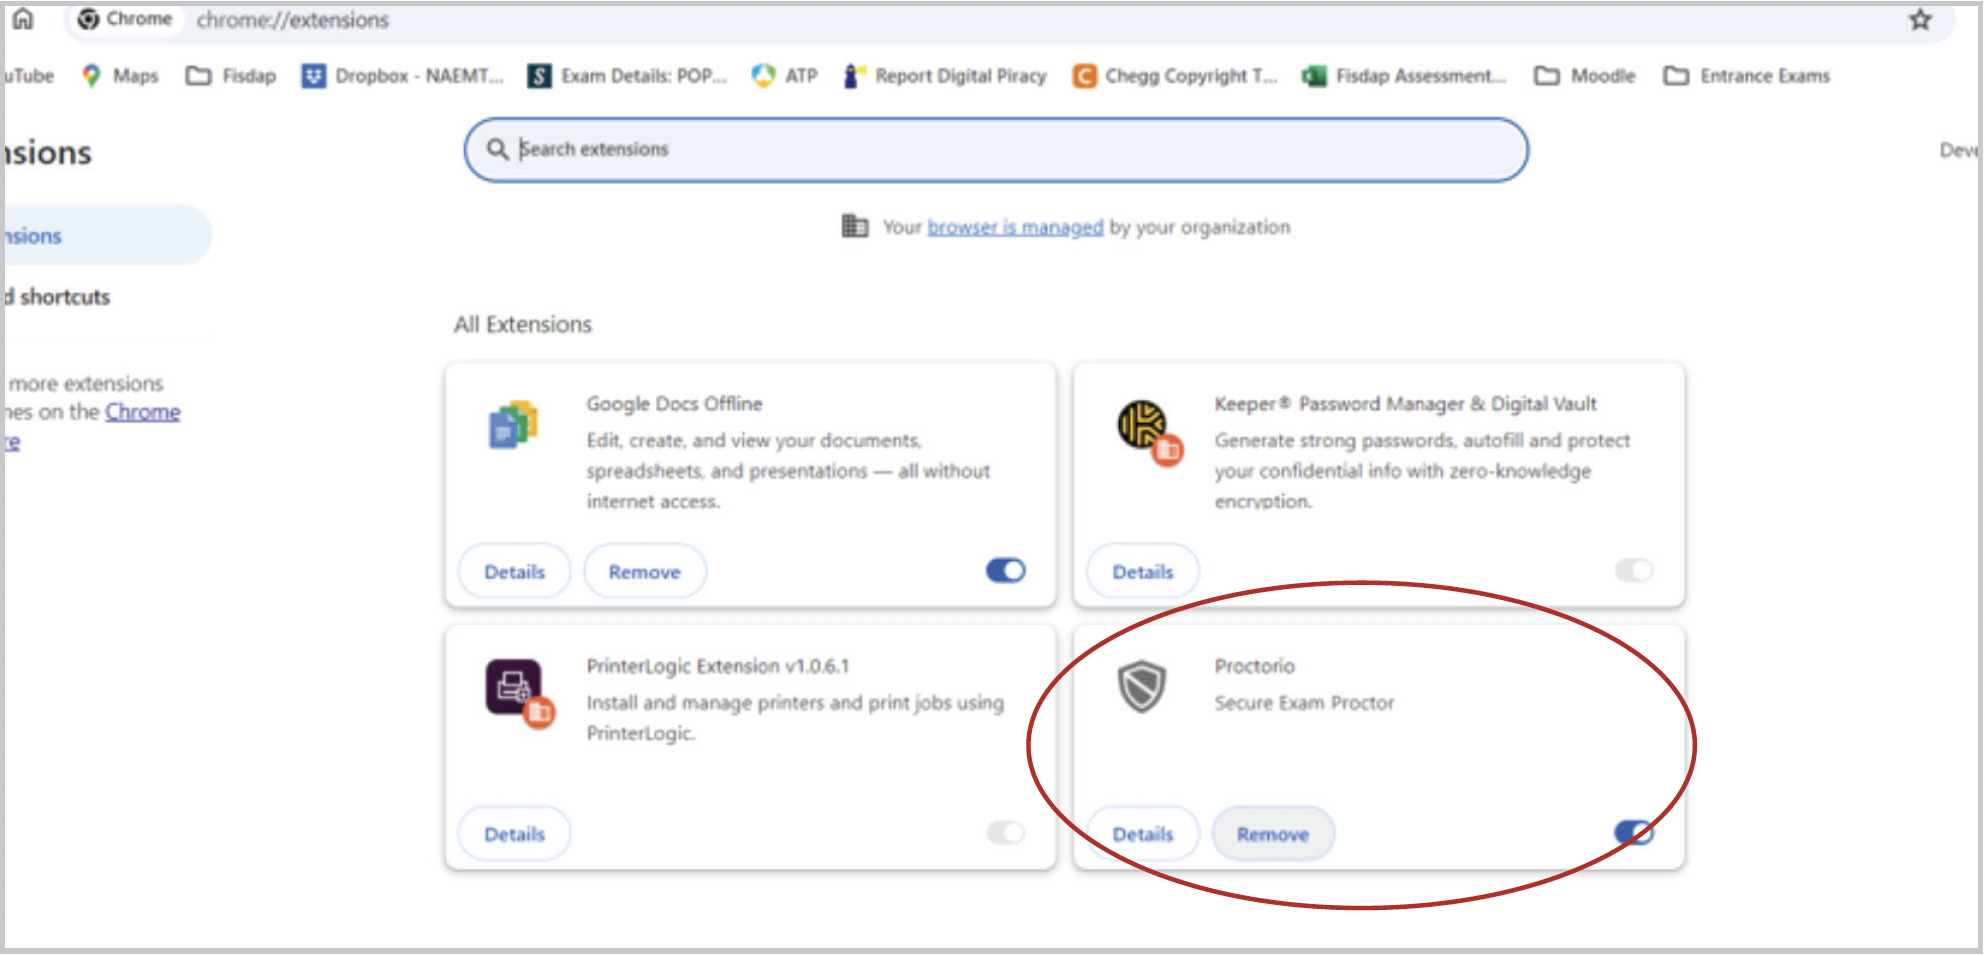Click the 'PrinterLogic Extension v1.0.6.1' title
Viewport: 1985px width, 956px height.
(x=717, y=666)
